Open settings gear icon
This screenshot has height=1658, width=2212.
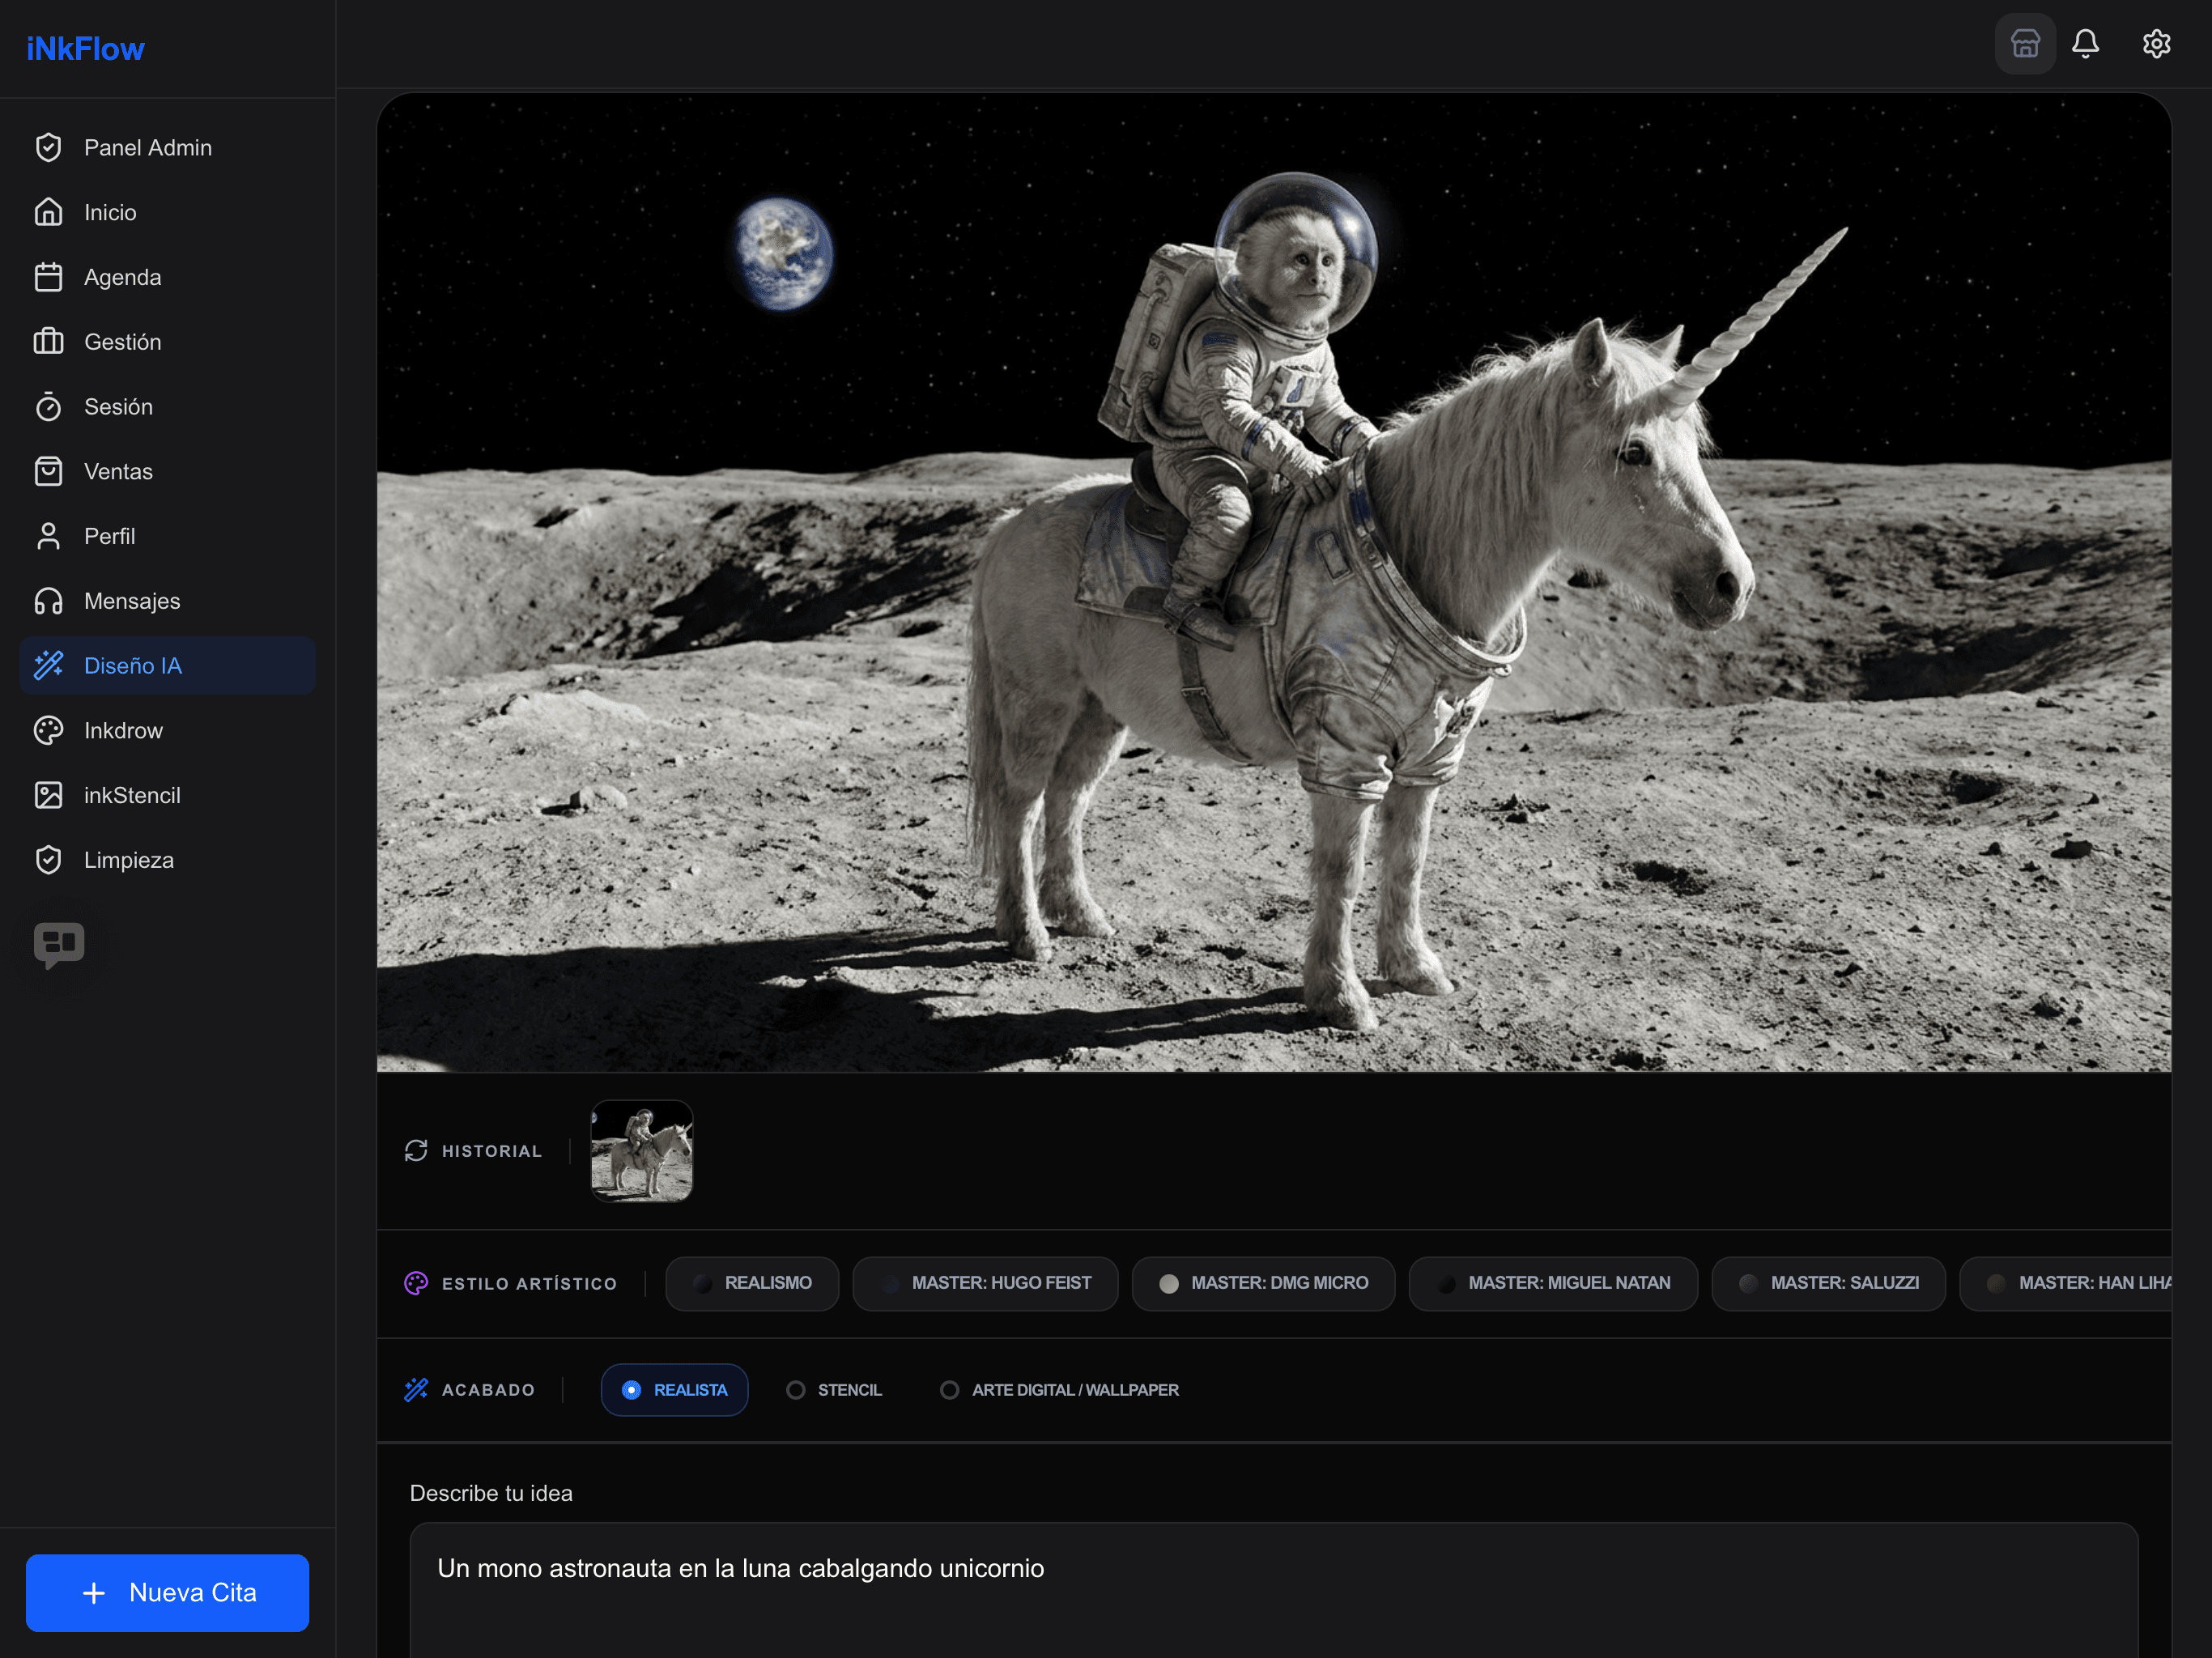pos(2155,44)
